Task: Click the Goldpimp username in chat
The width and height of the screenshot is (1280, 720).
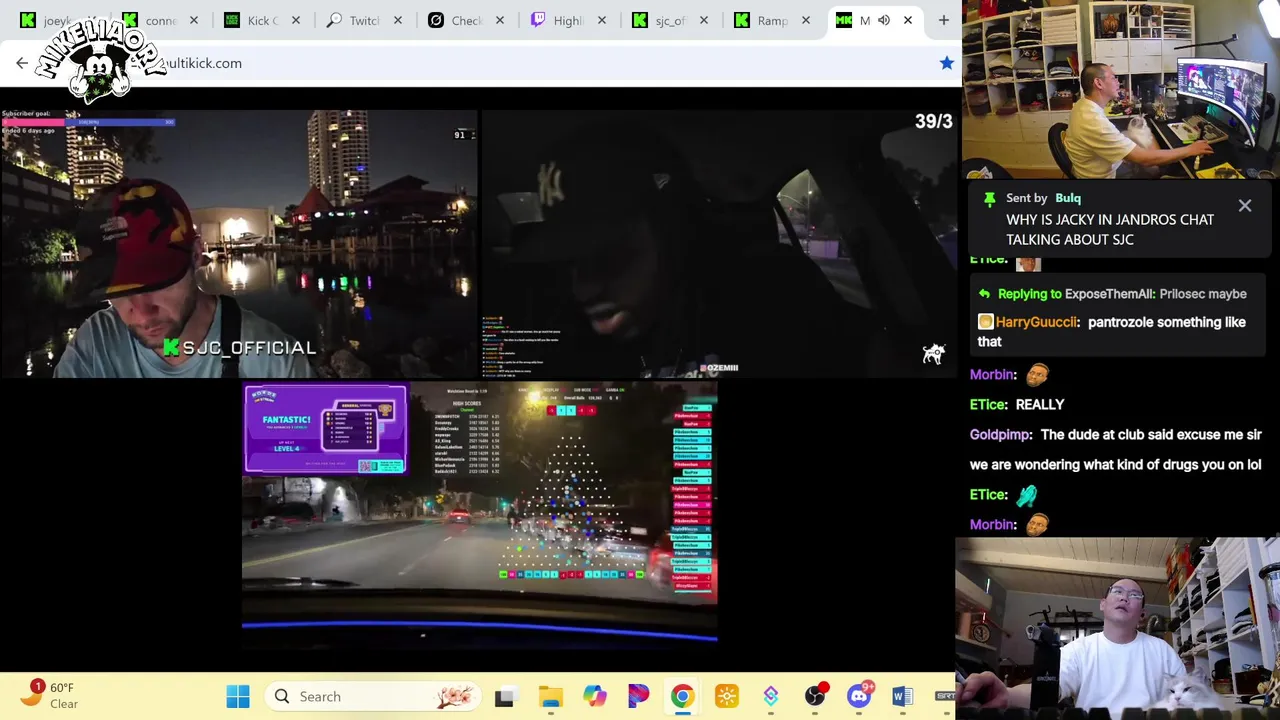Action: pos(1000,434)
